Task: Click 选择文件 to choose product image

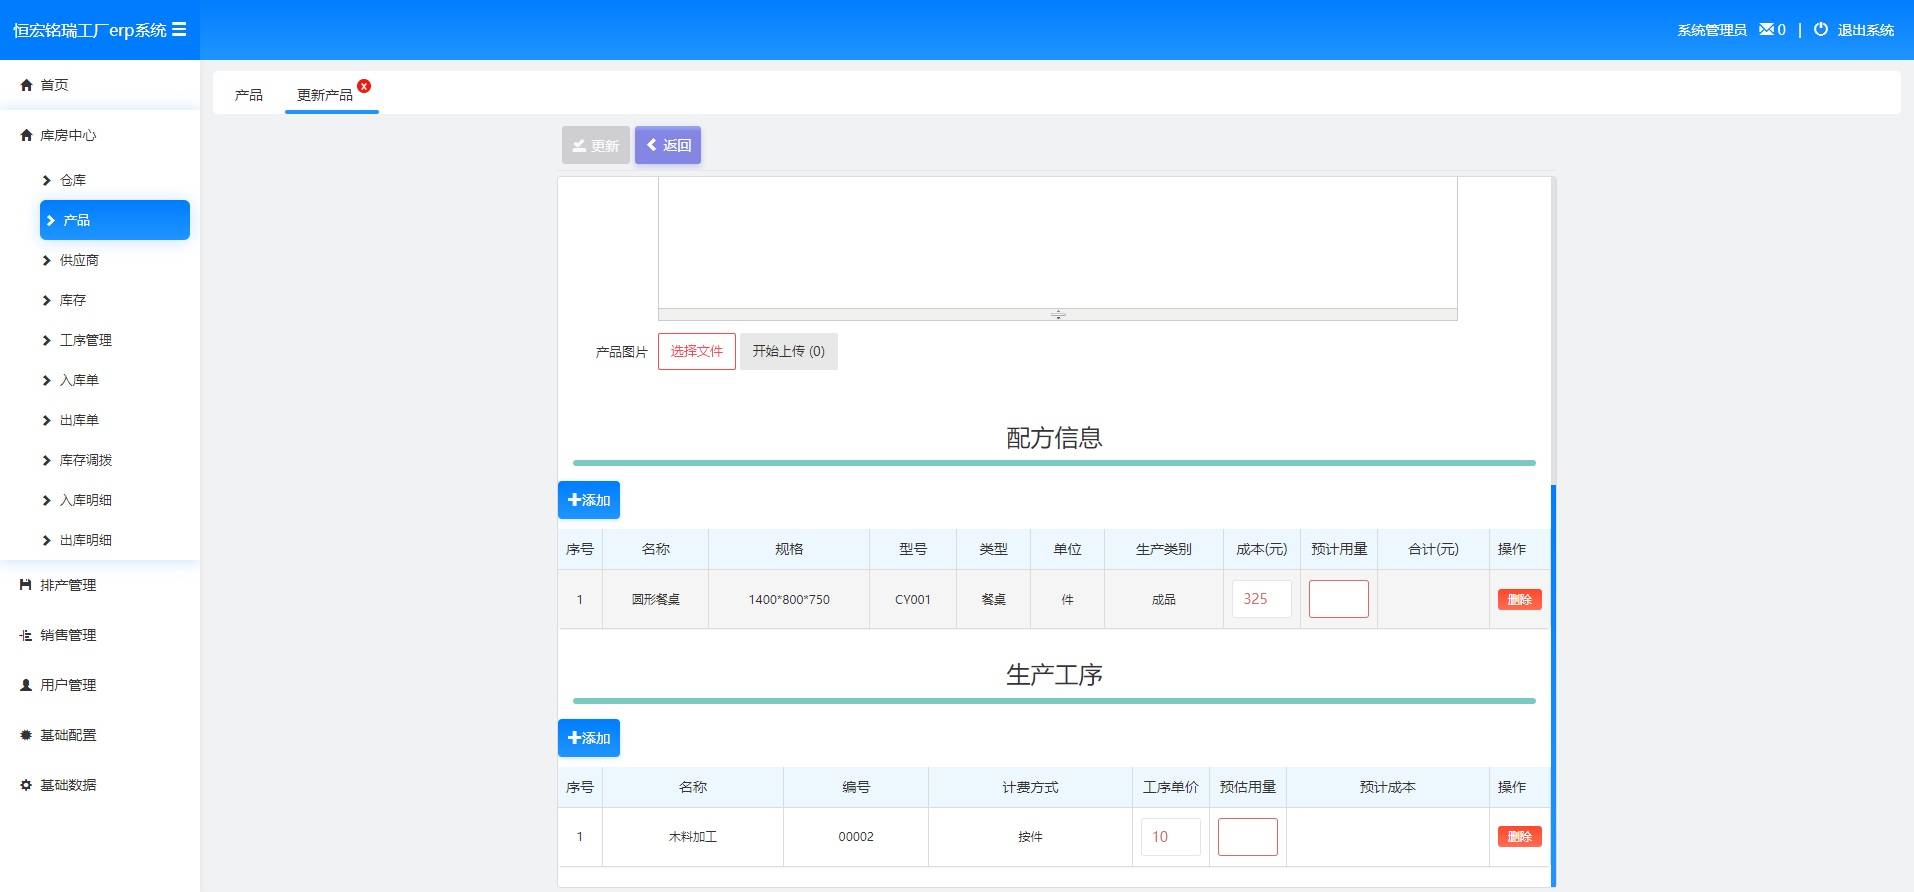Action: 696,351
